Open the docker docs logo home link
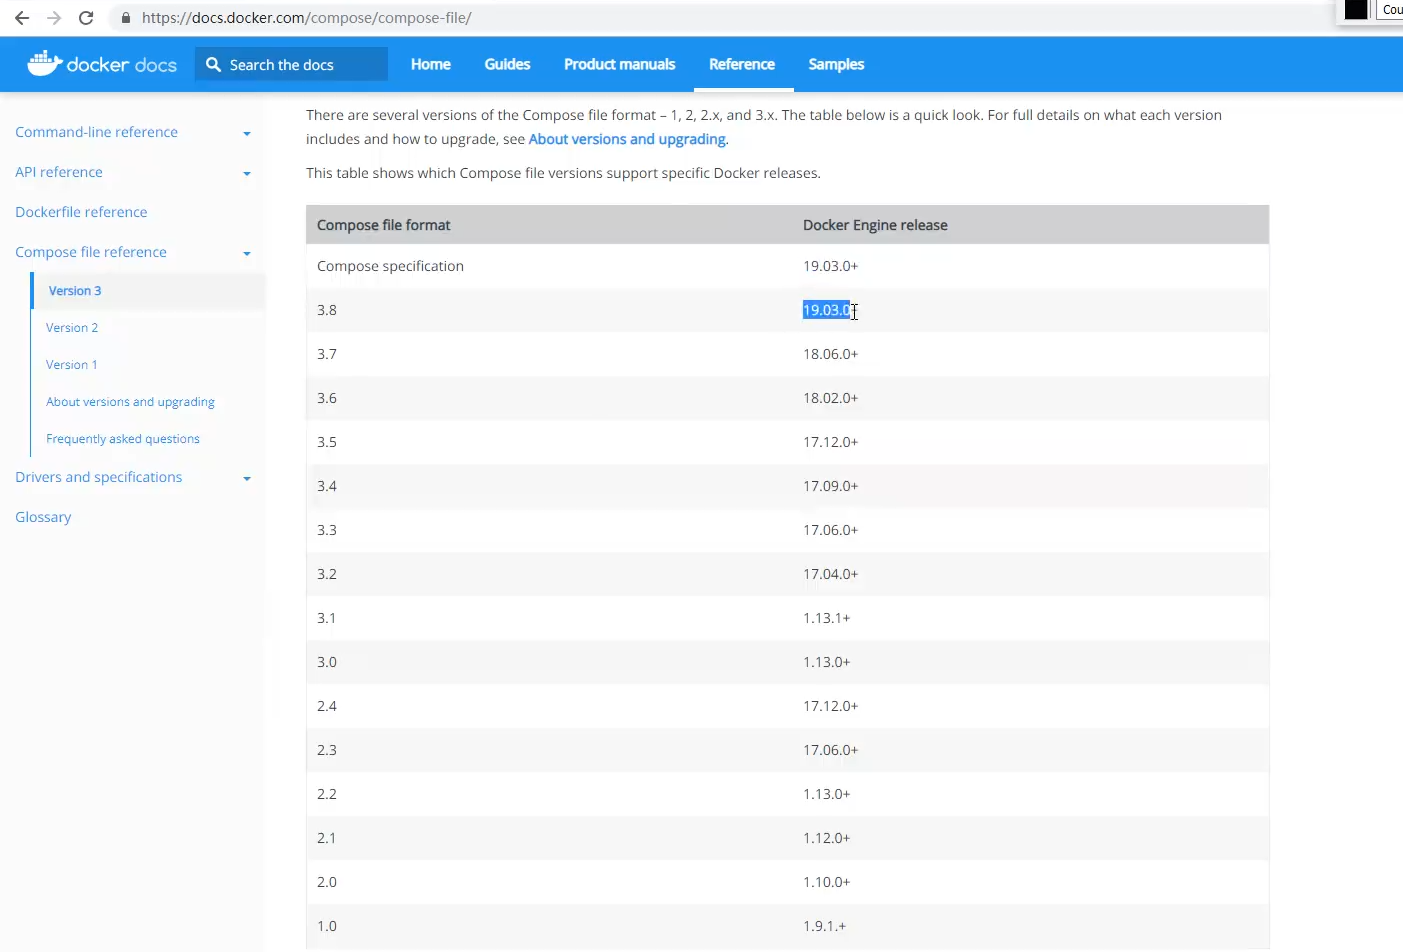 pyautogui.click(x=102, y=64)
